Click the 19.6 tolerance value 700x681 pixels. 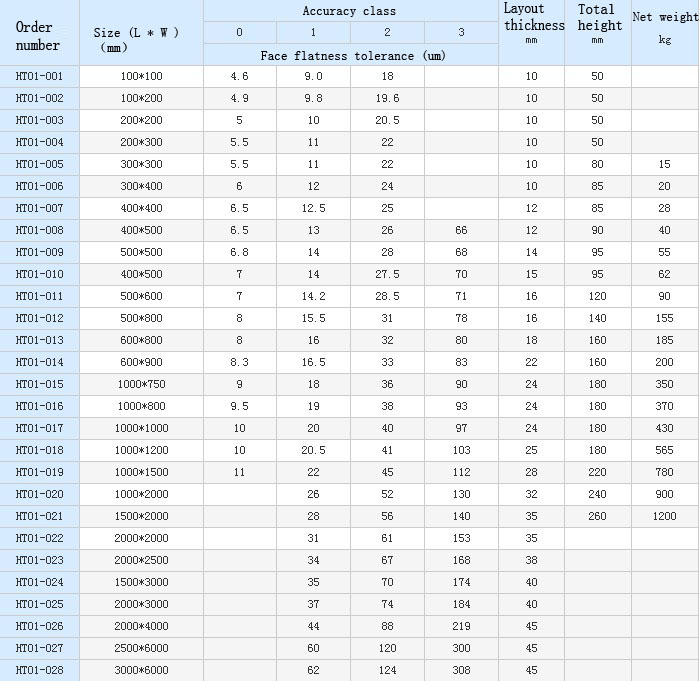pos(388,98)
